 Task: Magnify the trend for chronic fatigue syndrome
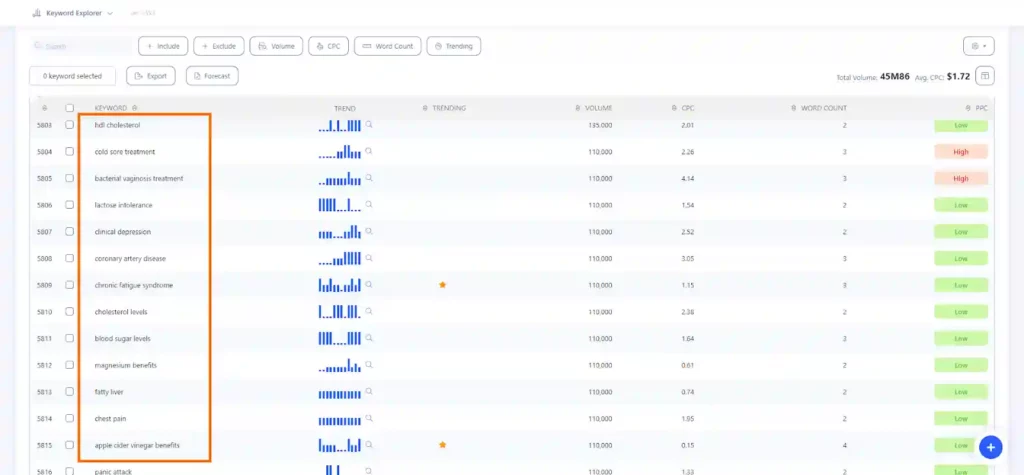369,284
